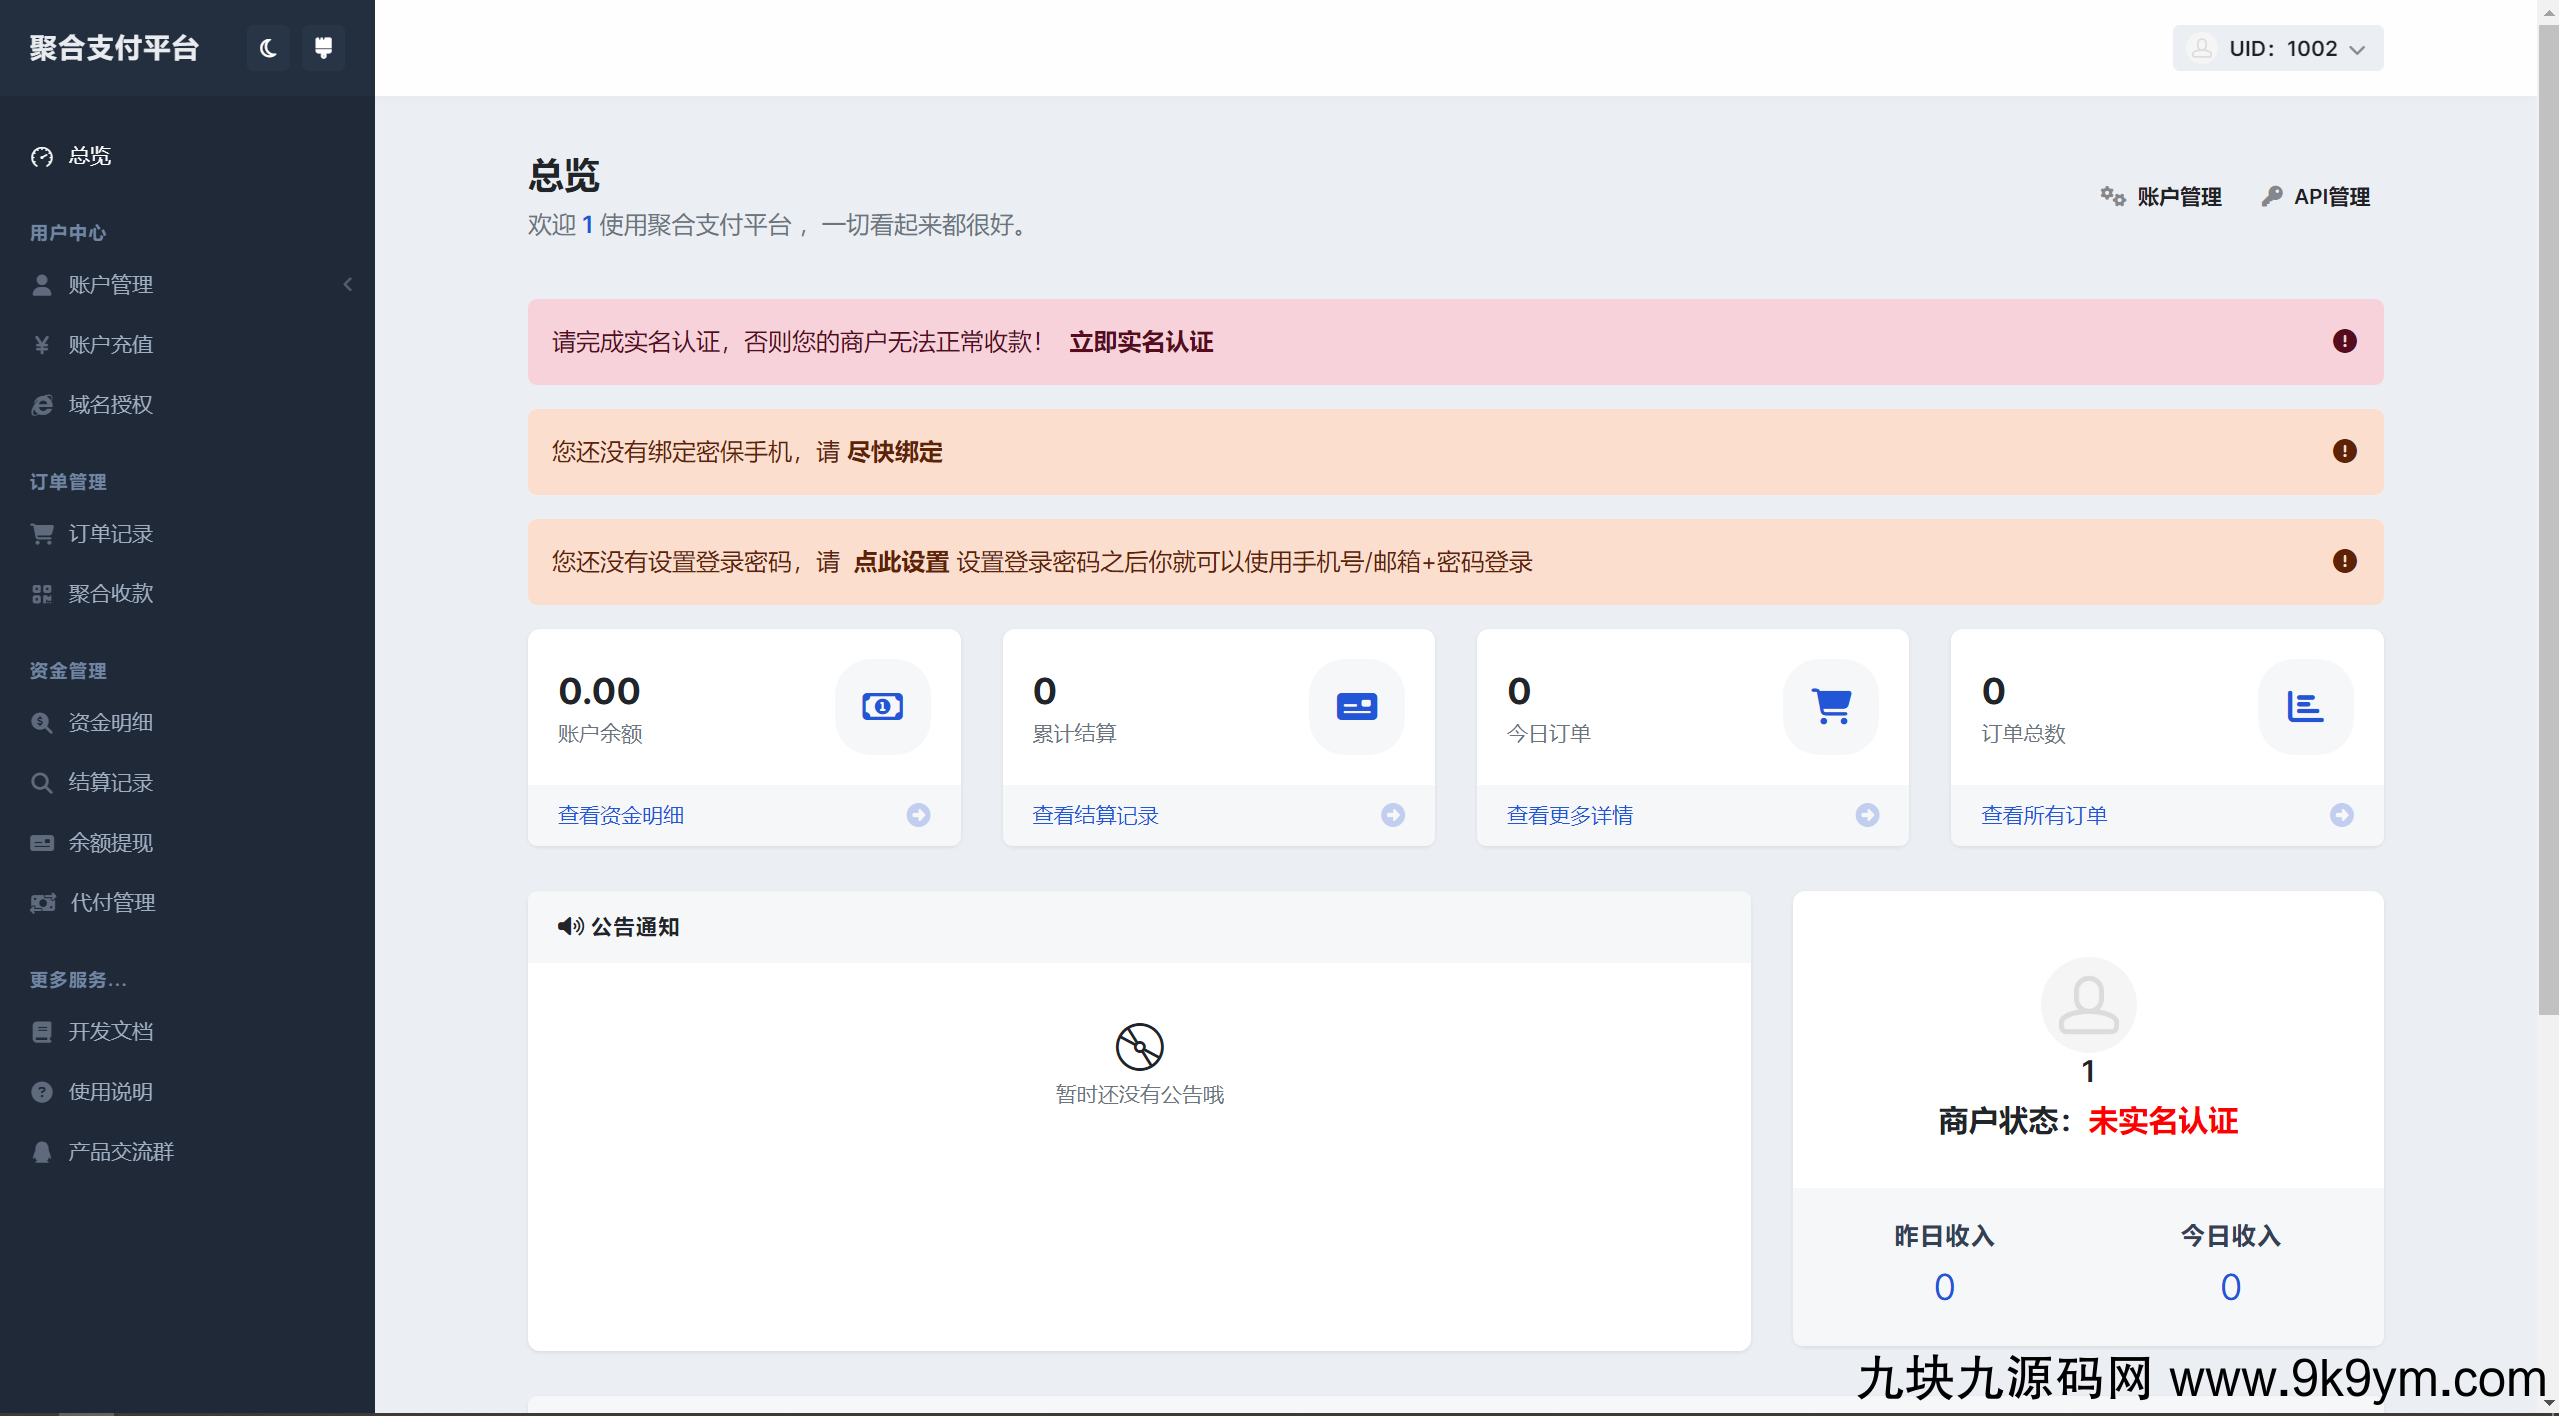Screen dimensions: 2559x1416
Task: Click the 聚合支付平台 logo title
Action: 114,48
